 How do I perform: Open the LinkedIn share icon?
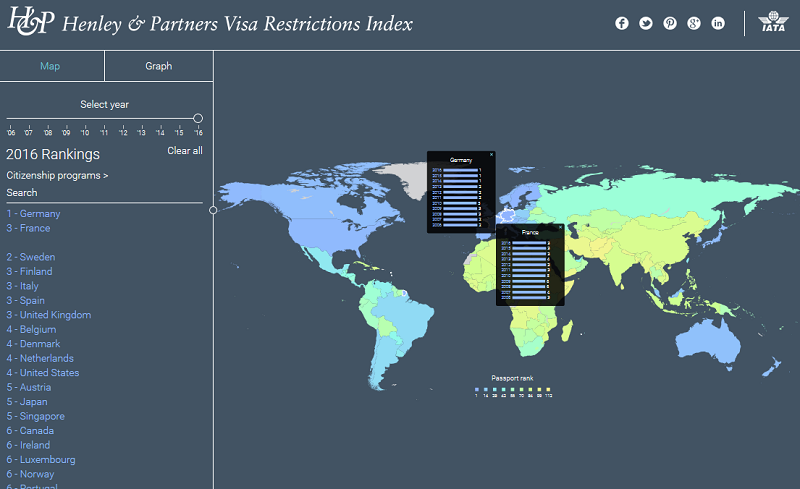pyautogui.click(x=718, y=23)
